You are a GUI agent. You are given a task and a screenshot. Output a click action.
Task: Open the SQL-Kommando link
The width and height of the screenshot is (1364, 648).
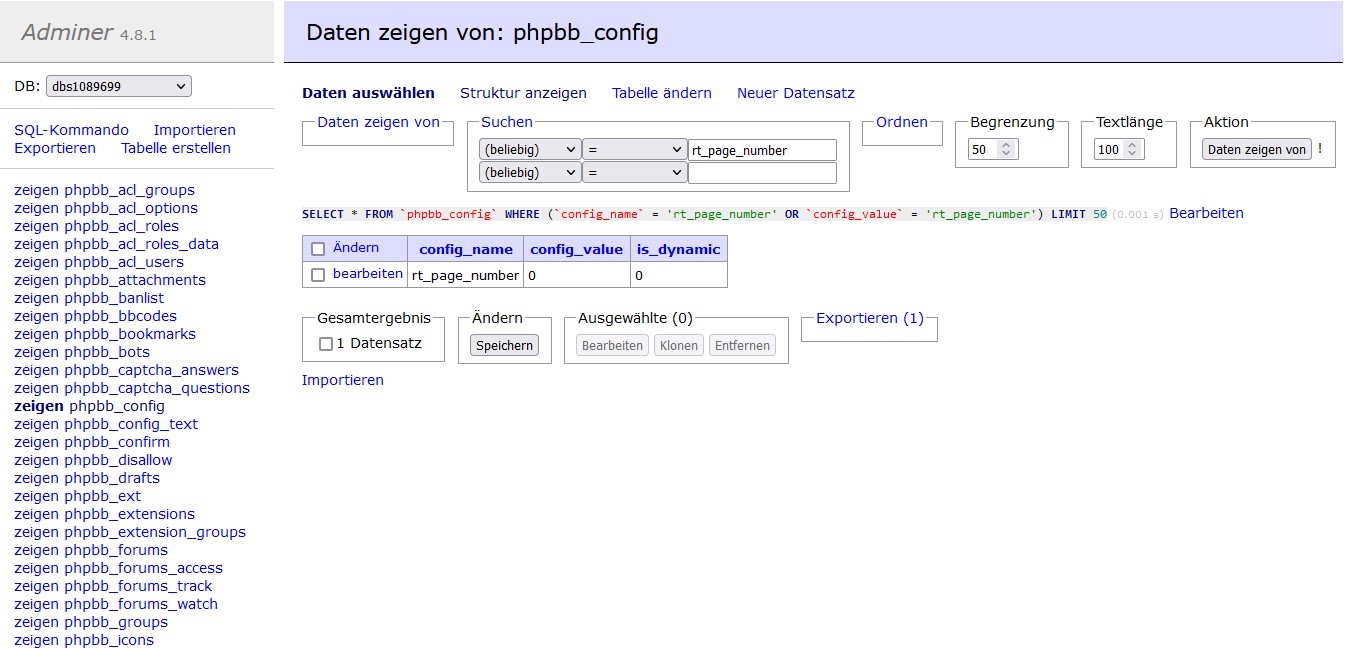(x=71, y=130)
